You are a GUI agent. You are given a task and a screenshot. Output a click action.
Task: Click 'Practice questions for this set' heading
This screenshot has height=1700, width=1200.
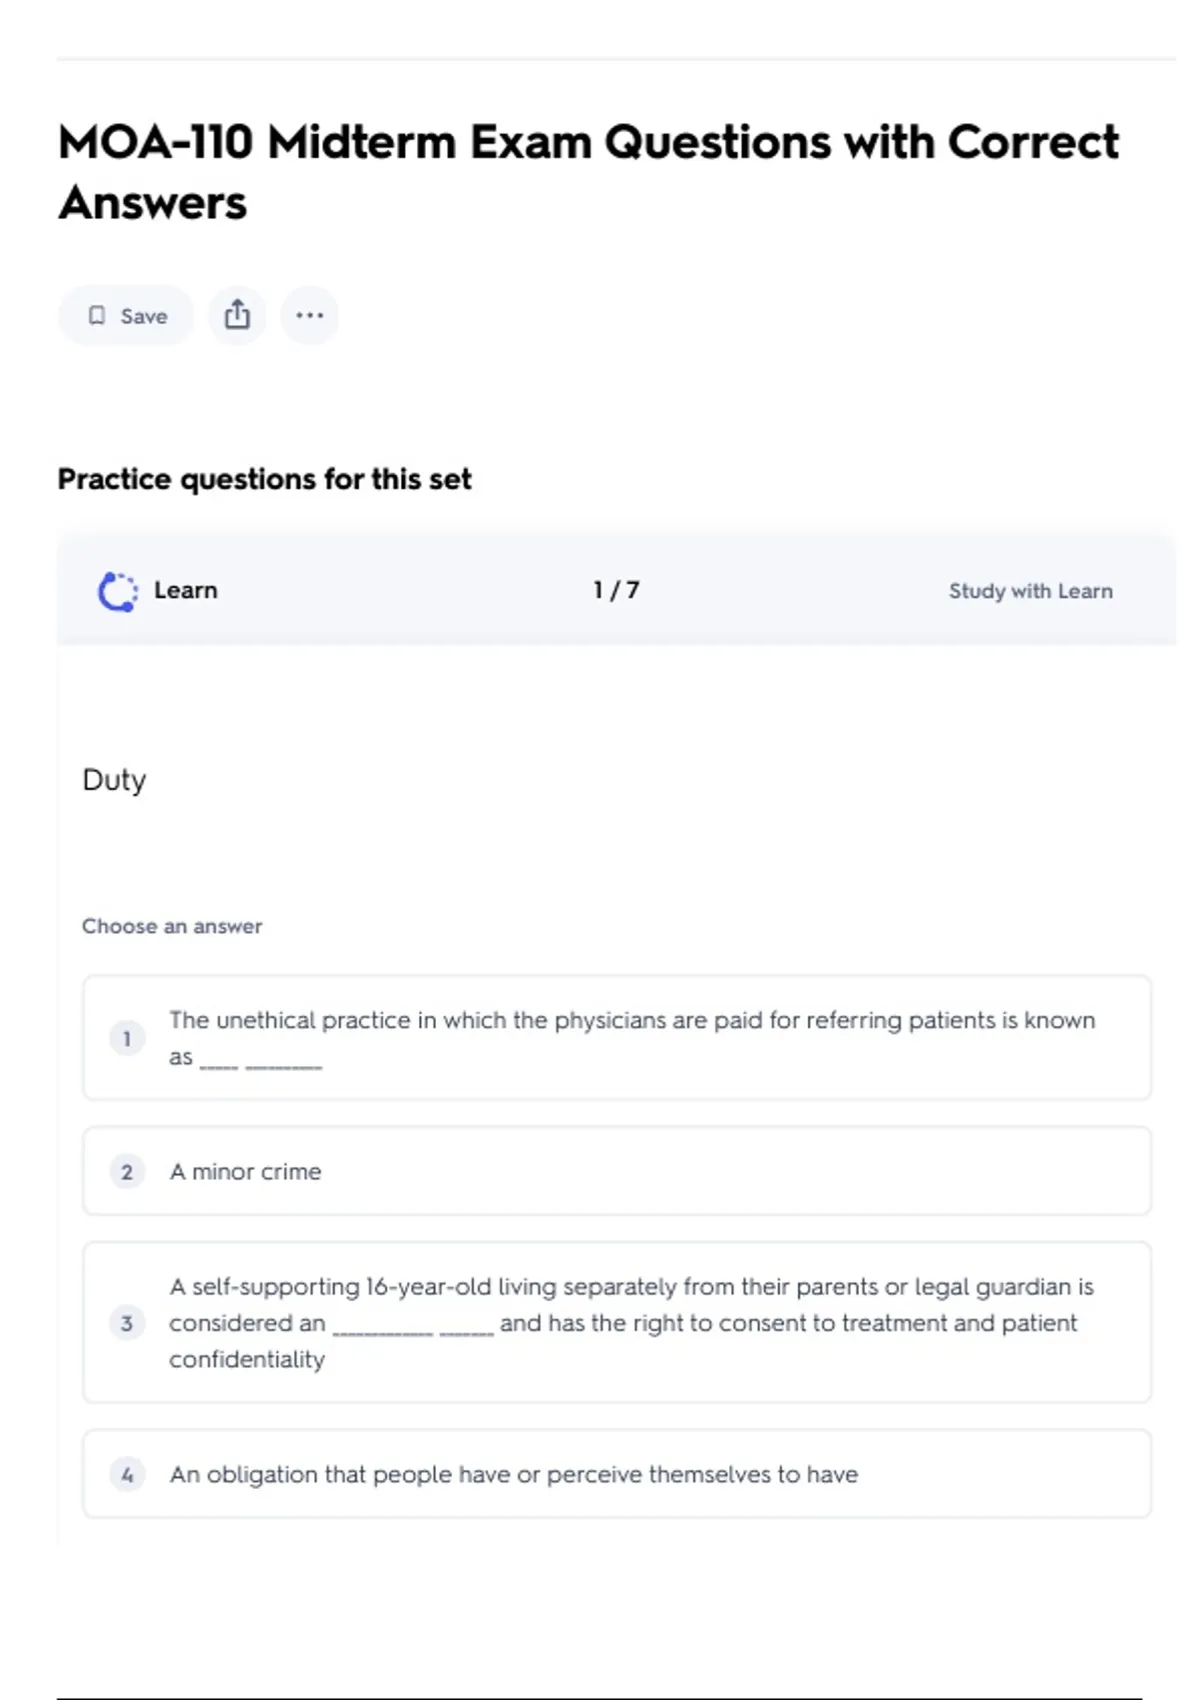coord(264,479)
